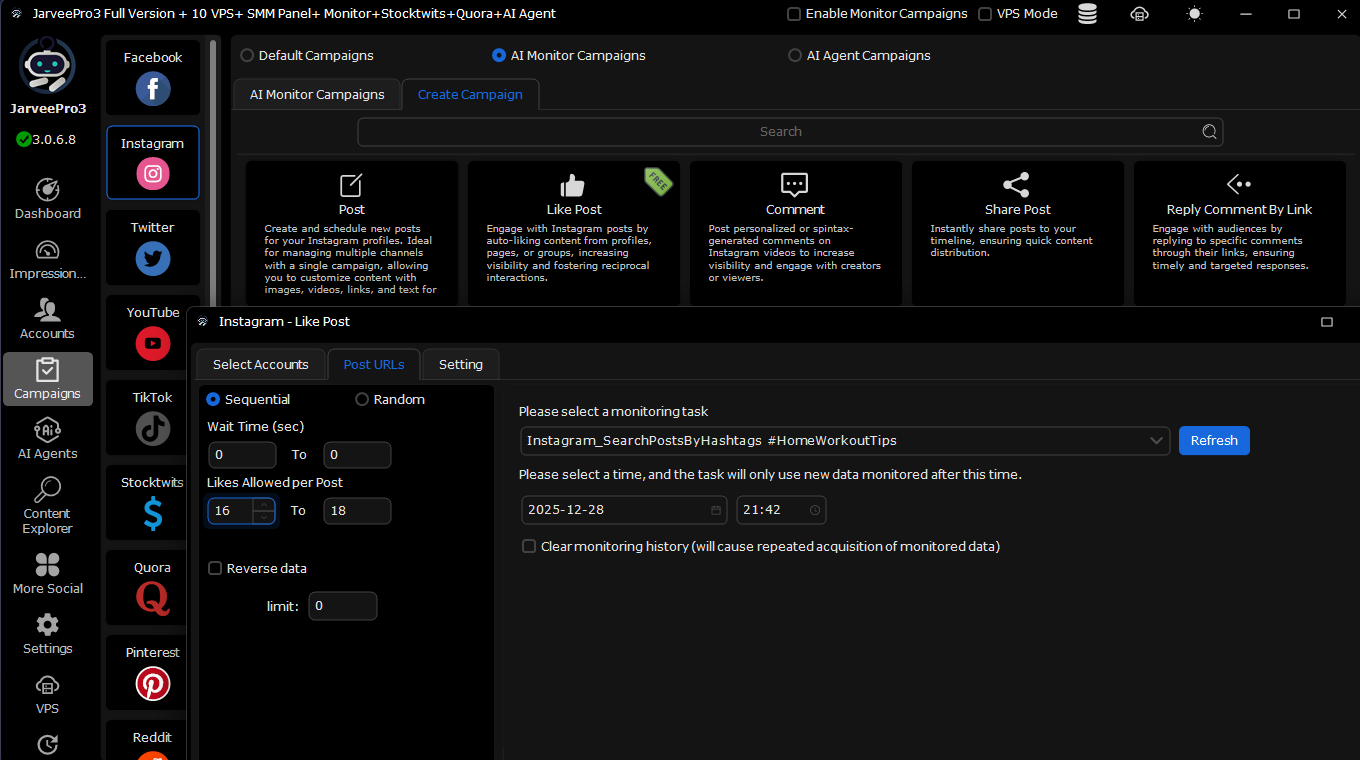Enable Monitor Campaigns checkbox
Viewport: 1360px width, 760px height.
[x=794, y=14]
